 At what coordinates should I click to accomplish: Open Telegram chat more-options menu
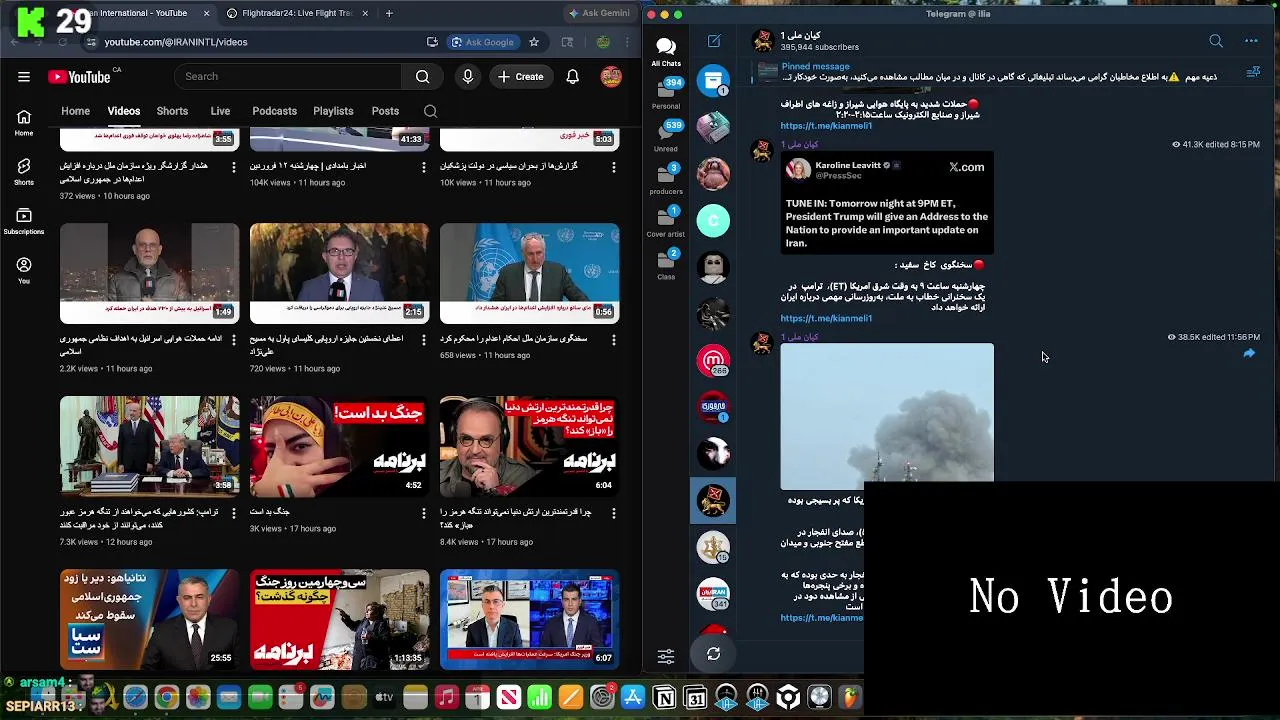1251,41
